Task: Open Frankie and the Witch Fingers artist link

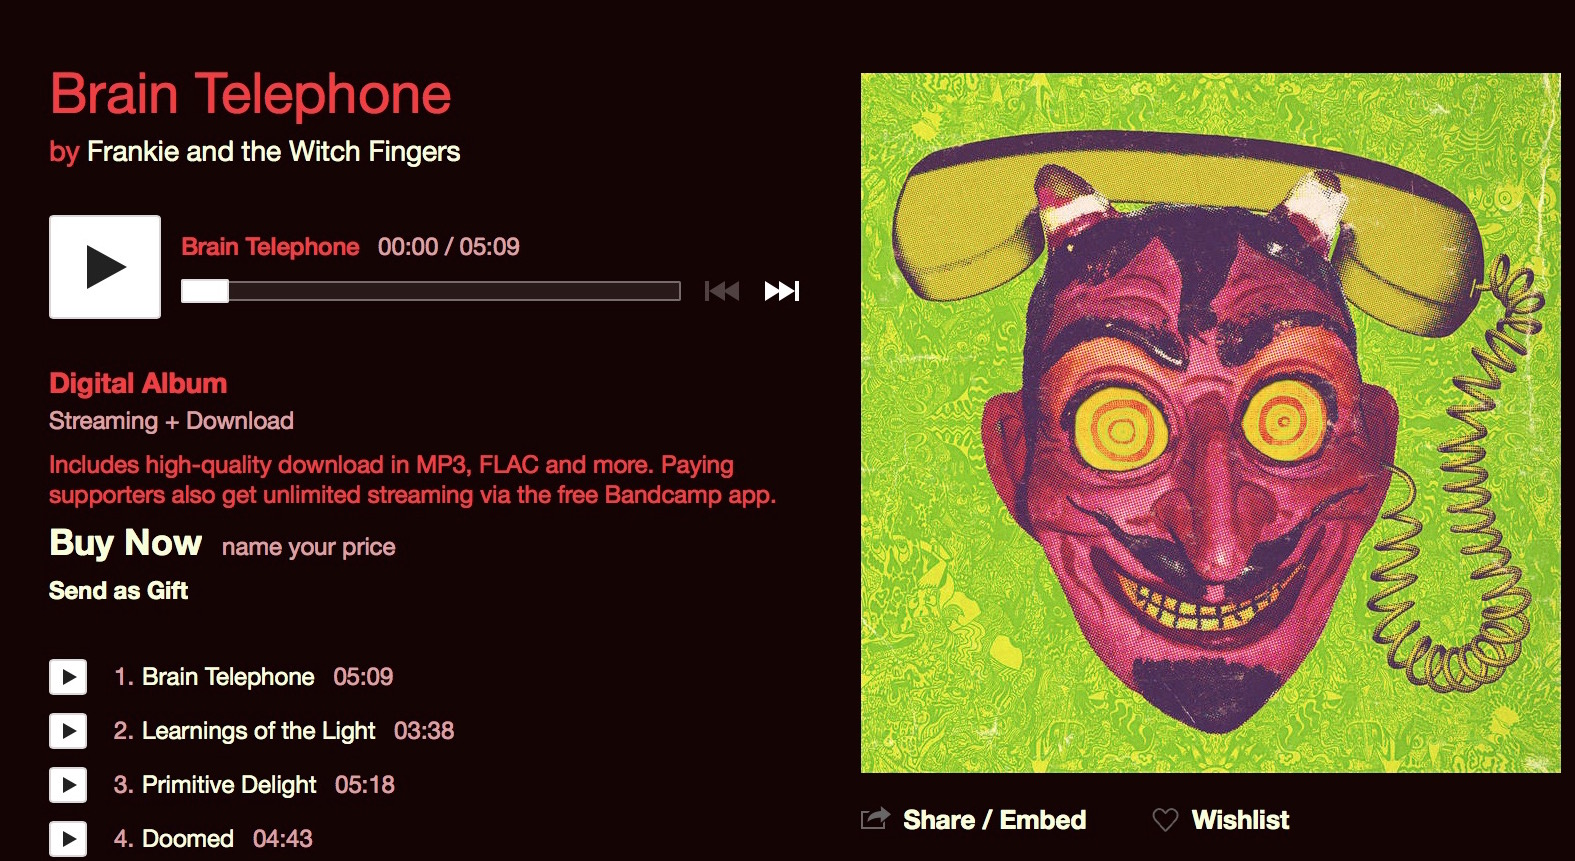Action: pyautogui.click(x=273, y=152)
